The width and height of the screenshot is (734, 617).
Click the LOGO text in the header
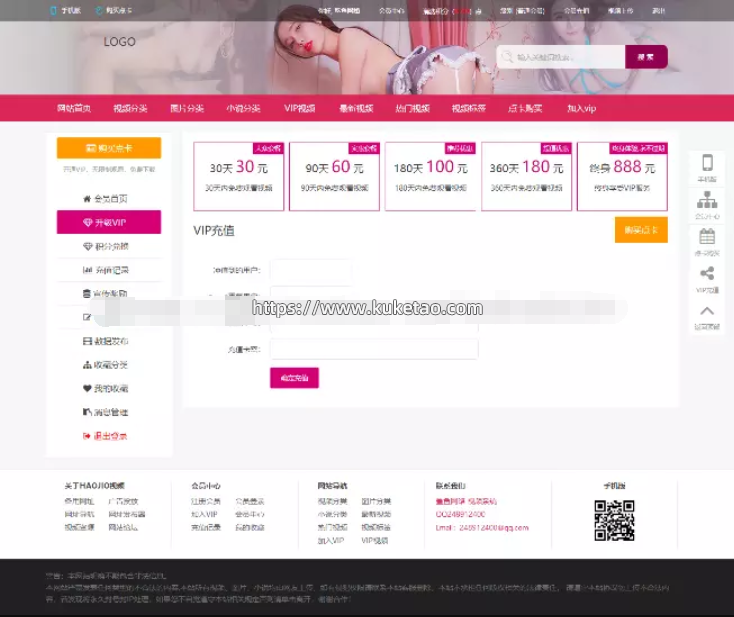pyautogui.click(x=120, y=42)
